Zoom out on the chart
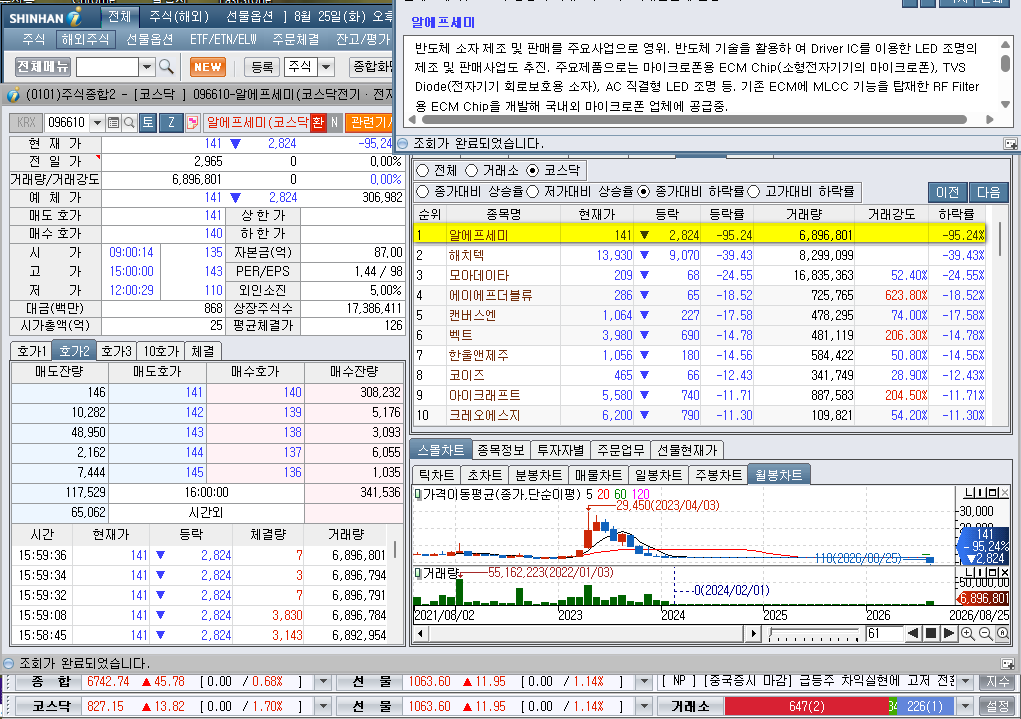The width and height of the screenshot is (1021, 719). (x=985, y=634)
